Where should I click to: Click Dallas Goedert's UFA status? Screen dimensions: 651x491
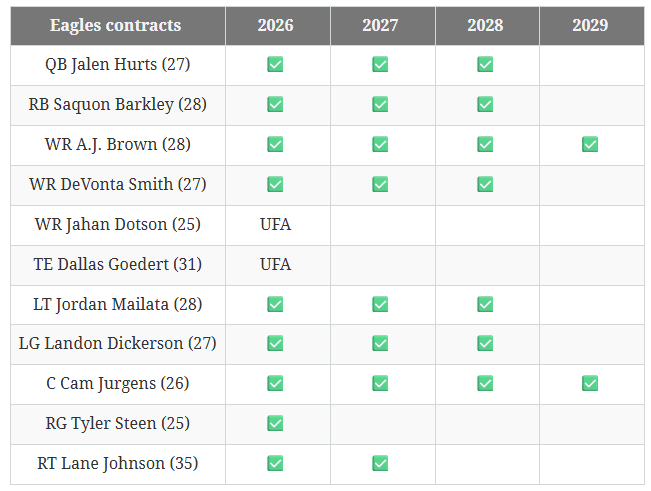click(x=275, y=264)
